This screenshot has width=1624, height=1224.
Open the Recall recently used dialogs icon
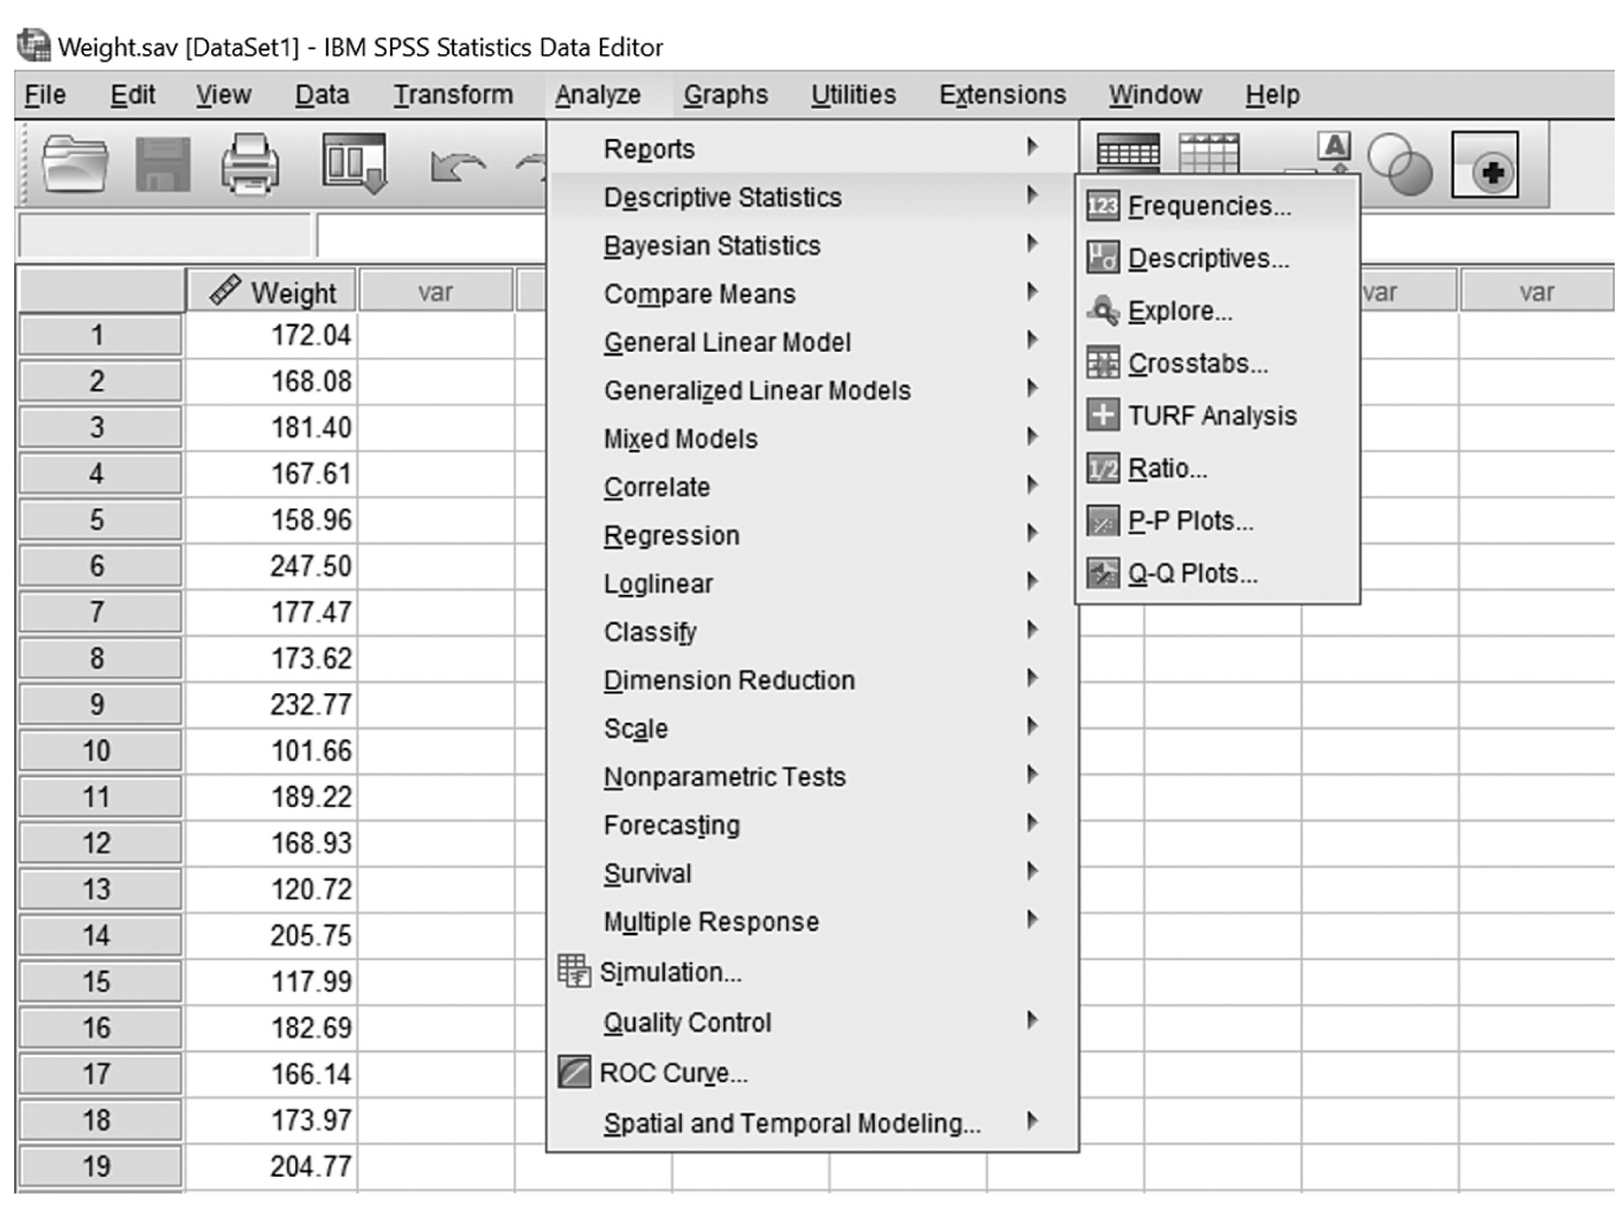pyautogui.click(x=354, y=163)
